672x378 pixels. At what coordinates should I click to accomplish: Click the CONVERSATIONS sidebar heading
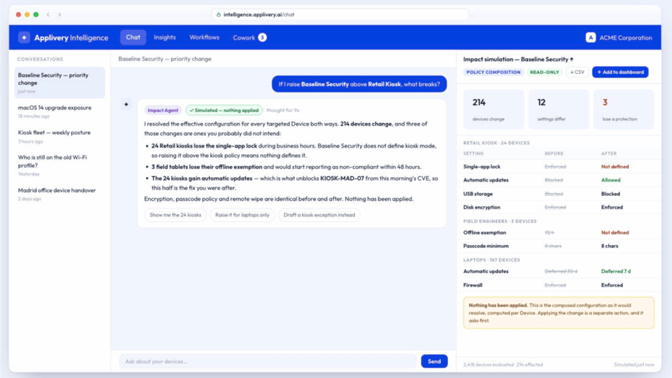point(40,59)
